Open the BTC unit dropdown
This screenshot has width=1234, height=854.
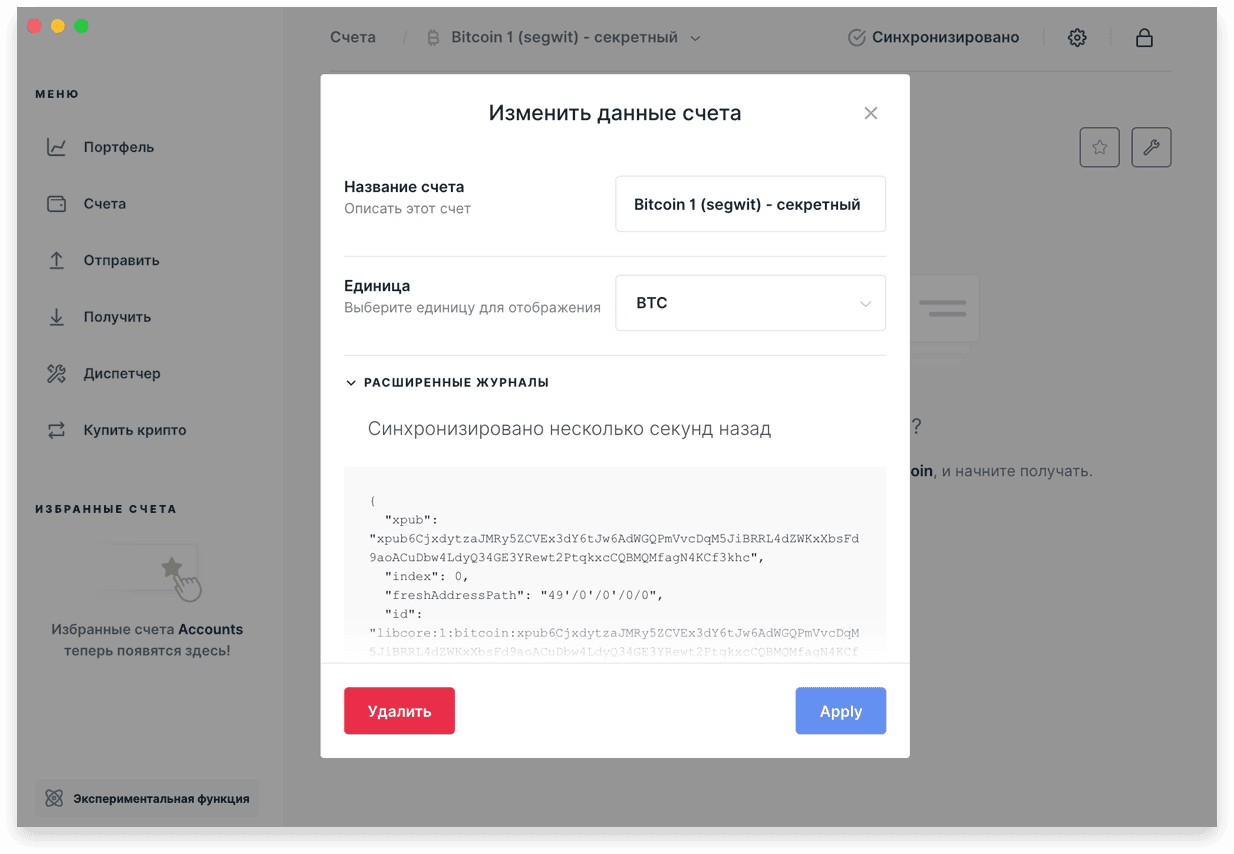click(x=750, y=303)
